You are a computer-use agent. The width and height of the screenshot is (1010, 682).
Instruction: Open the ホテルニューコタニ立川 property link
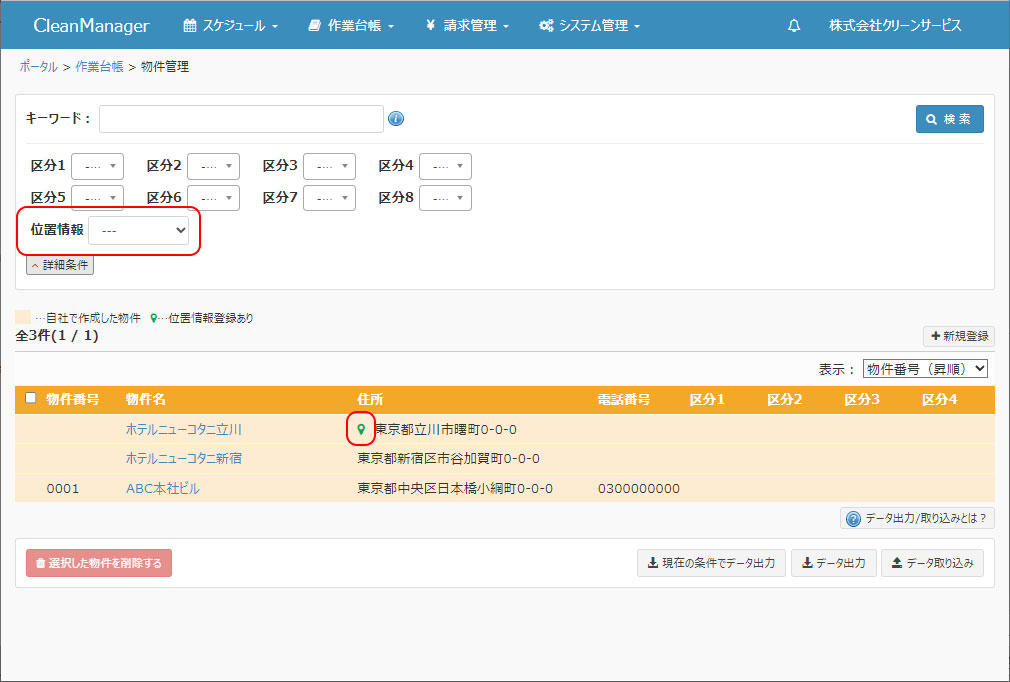(184, 430)
